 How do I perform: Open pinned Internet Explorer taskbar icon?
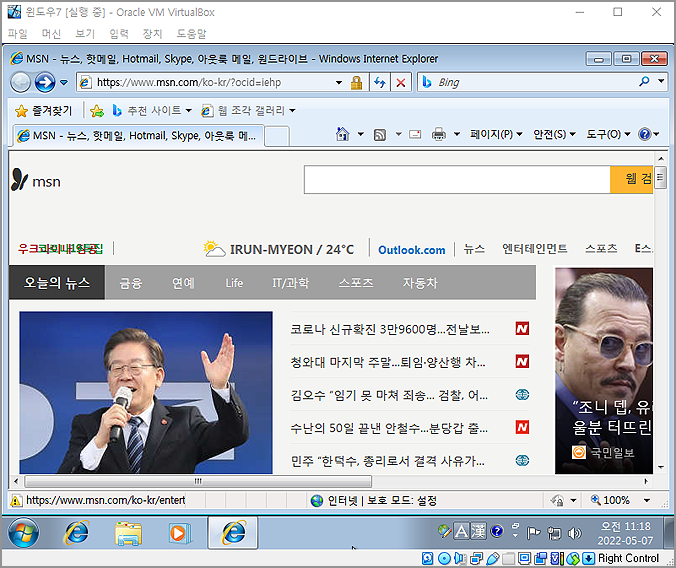[x=77, y=533]
